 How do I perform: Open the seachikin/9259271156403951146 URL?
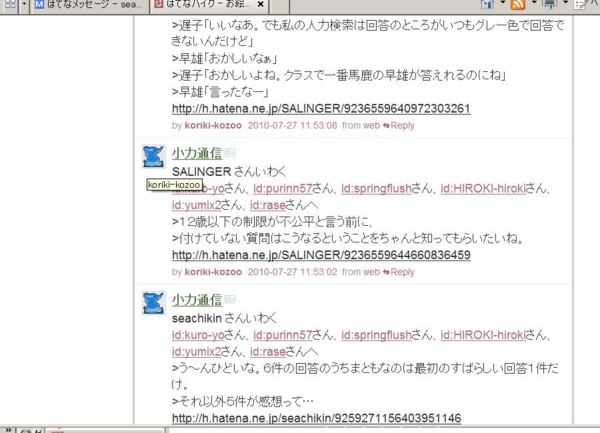tap(316, 418)
